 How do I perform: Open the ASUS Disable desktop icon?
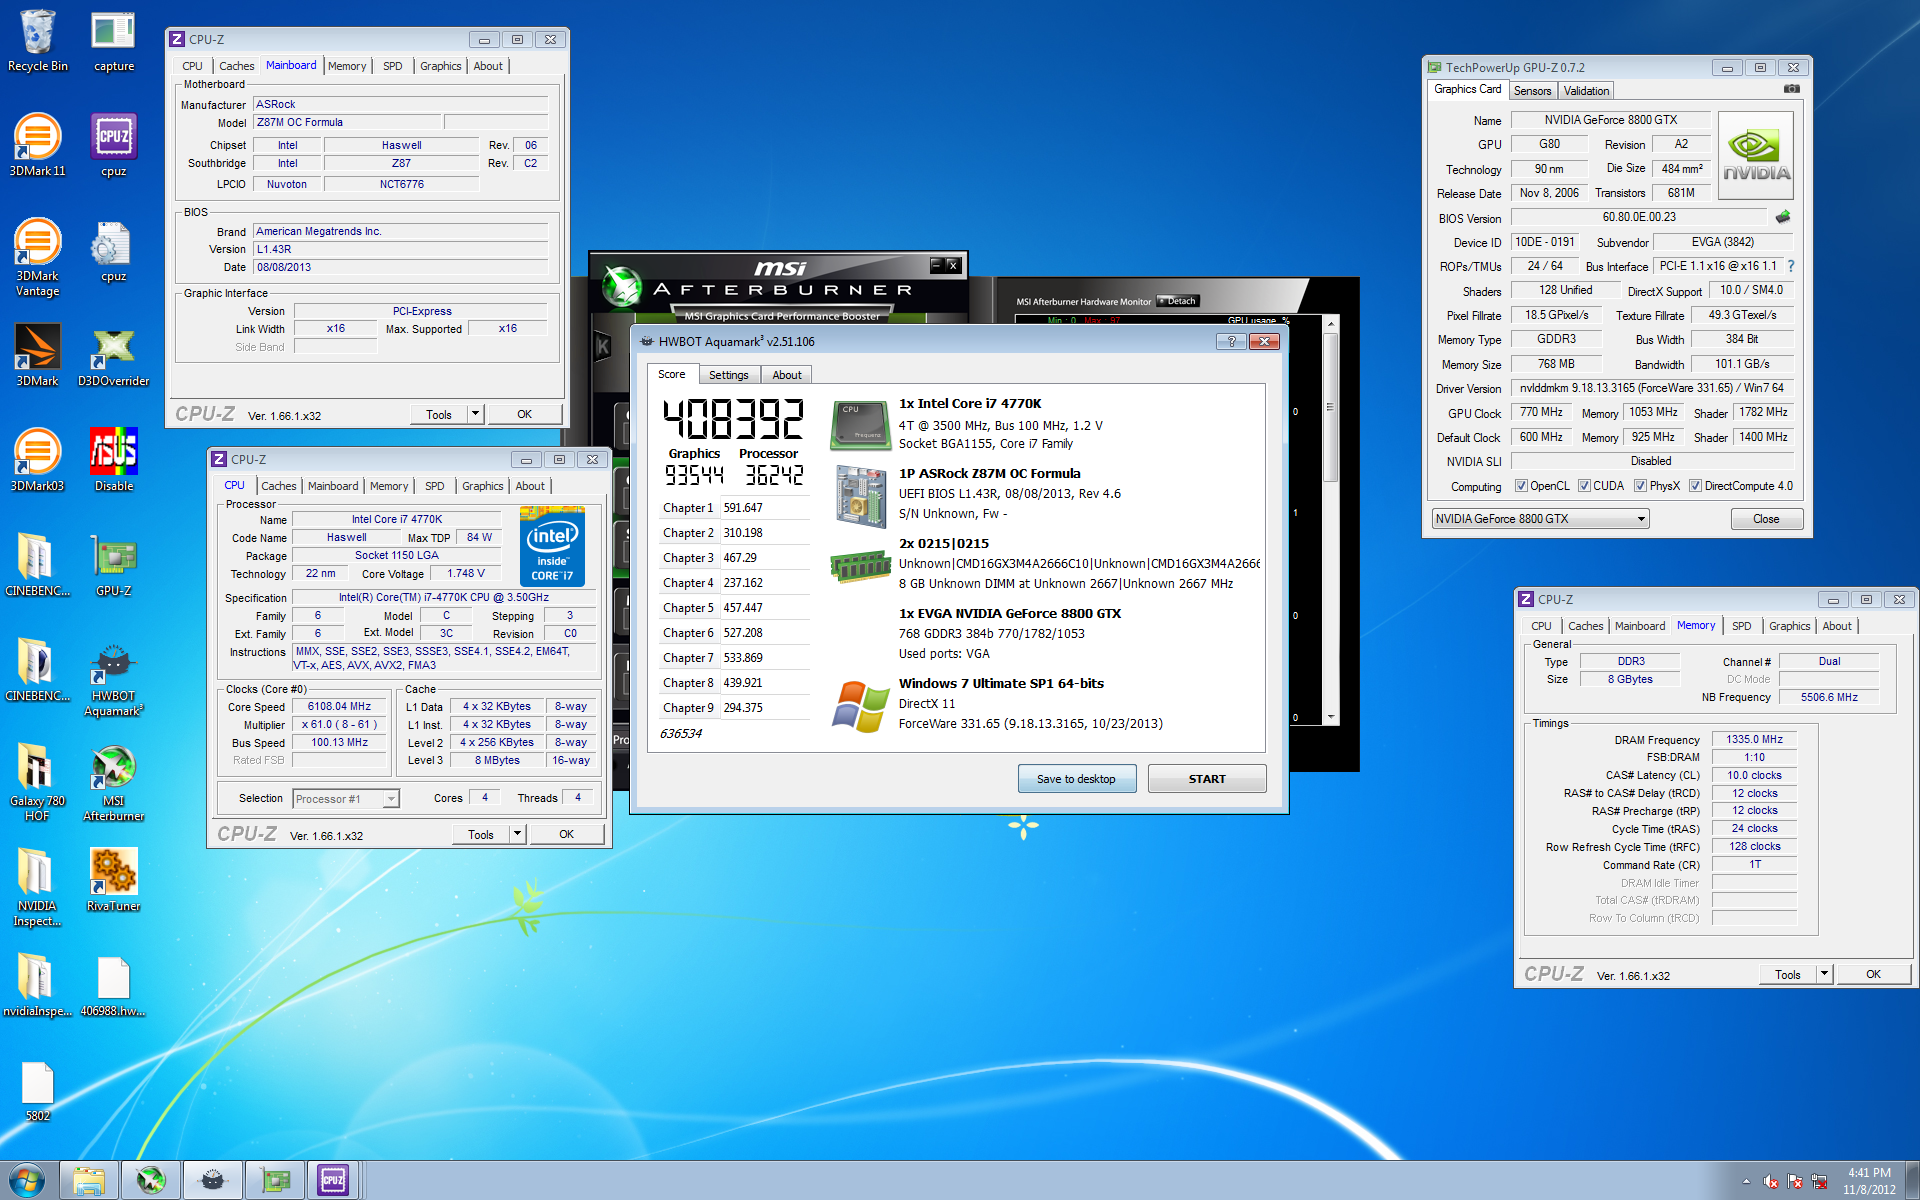(113, 461)
